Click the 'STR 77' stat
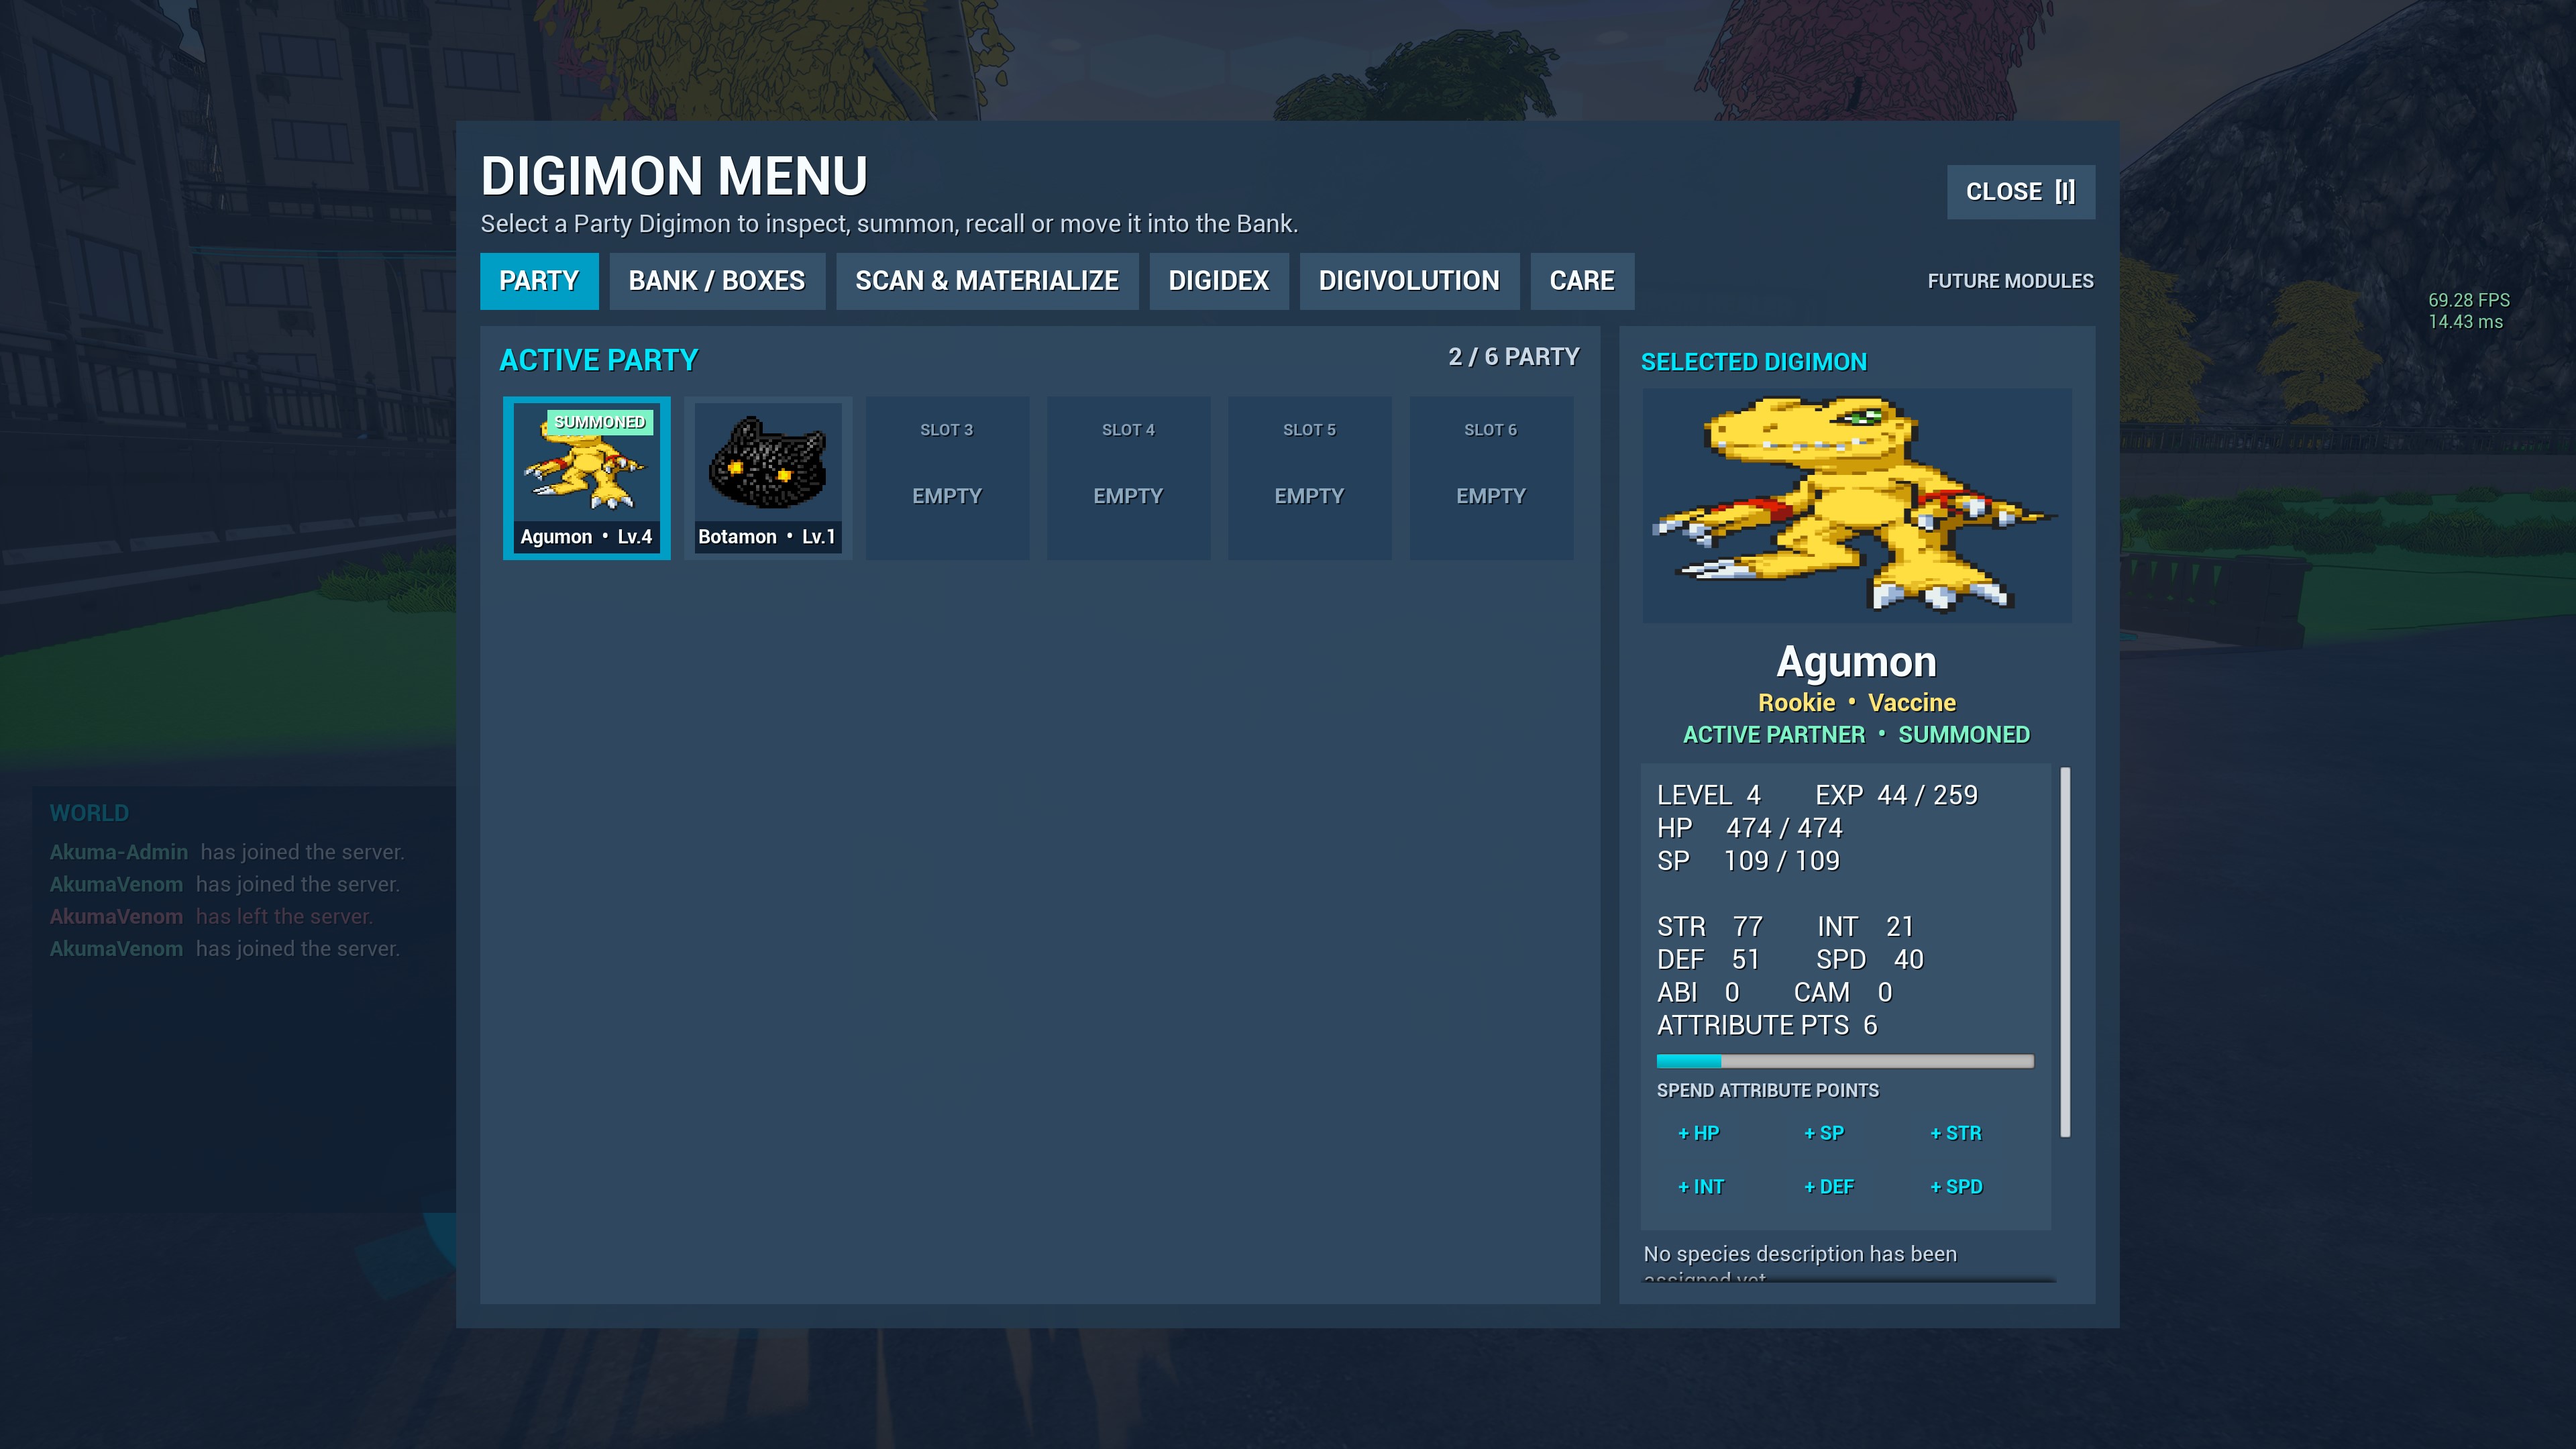 1710,927
